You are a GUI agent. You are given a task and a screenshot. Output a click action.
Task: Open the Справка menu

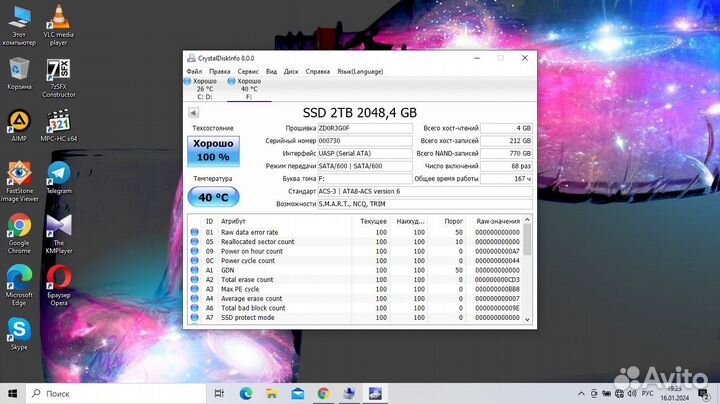[x=318, y=72]
